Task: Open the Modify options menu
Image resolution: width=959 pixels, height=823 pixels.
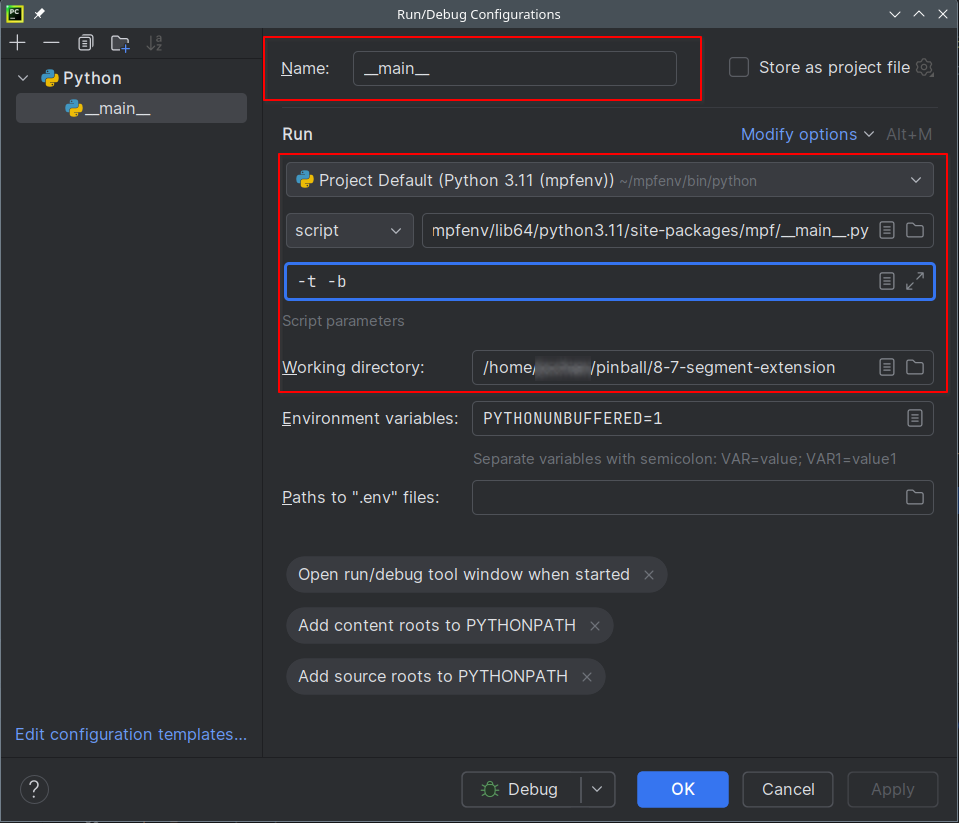Action: tap(800, 133)
